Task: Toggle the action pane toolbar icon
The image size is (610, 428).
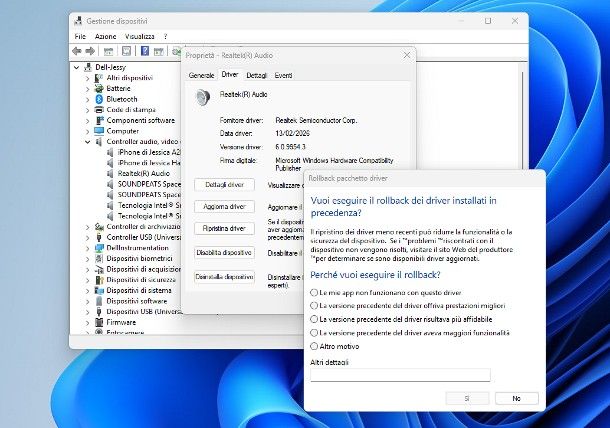Action: (x=158, y=51)
